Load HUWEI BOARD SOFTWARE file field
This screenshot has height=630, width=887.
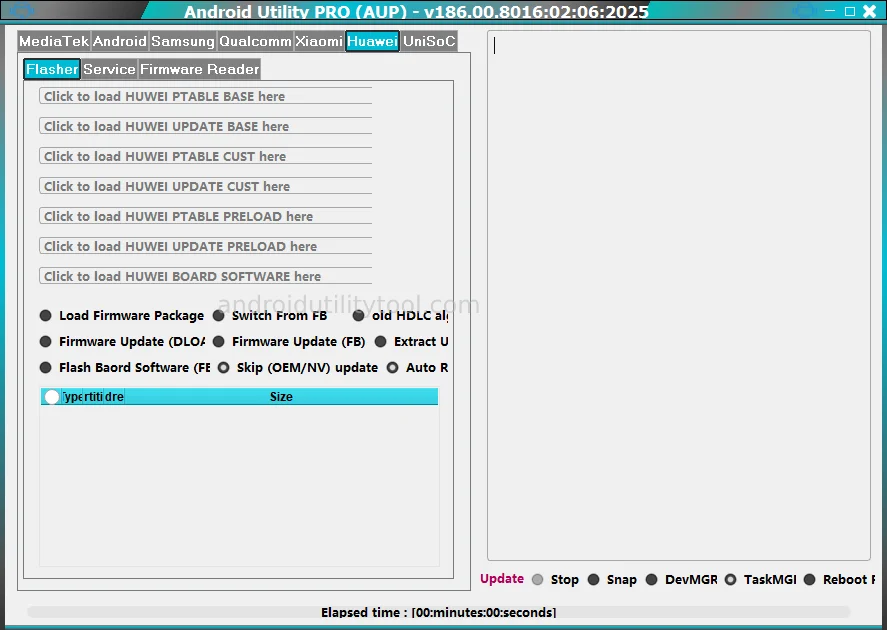click(x=205, y=276)
